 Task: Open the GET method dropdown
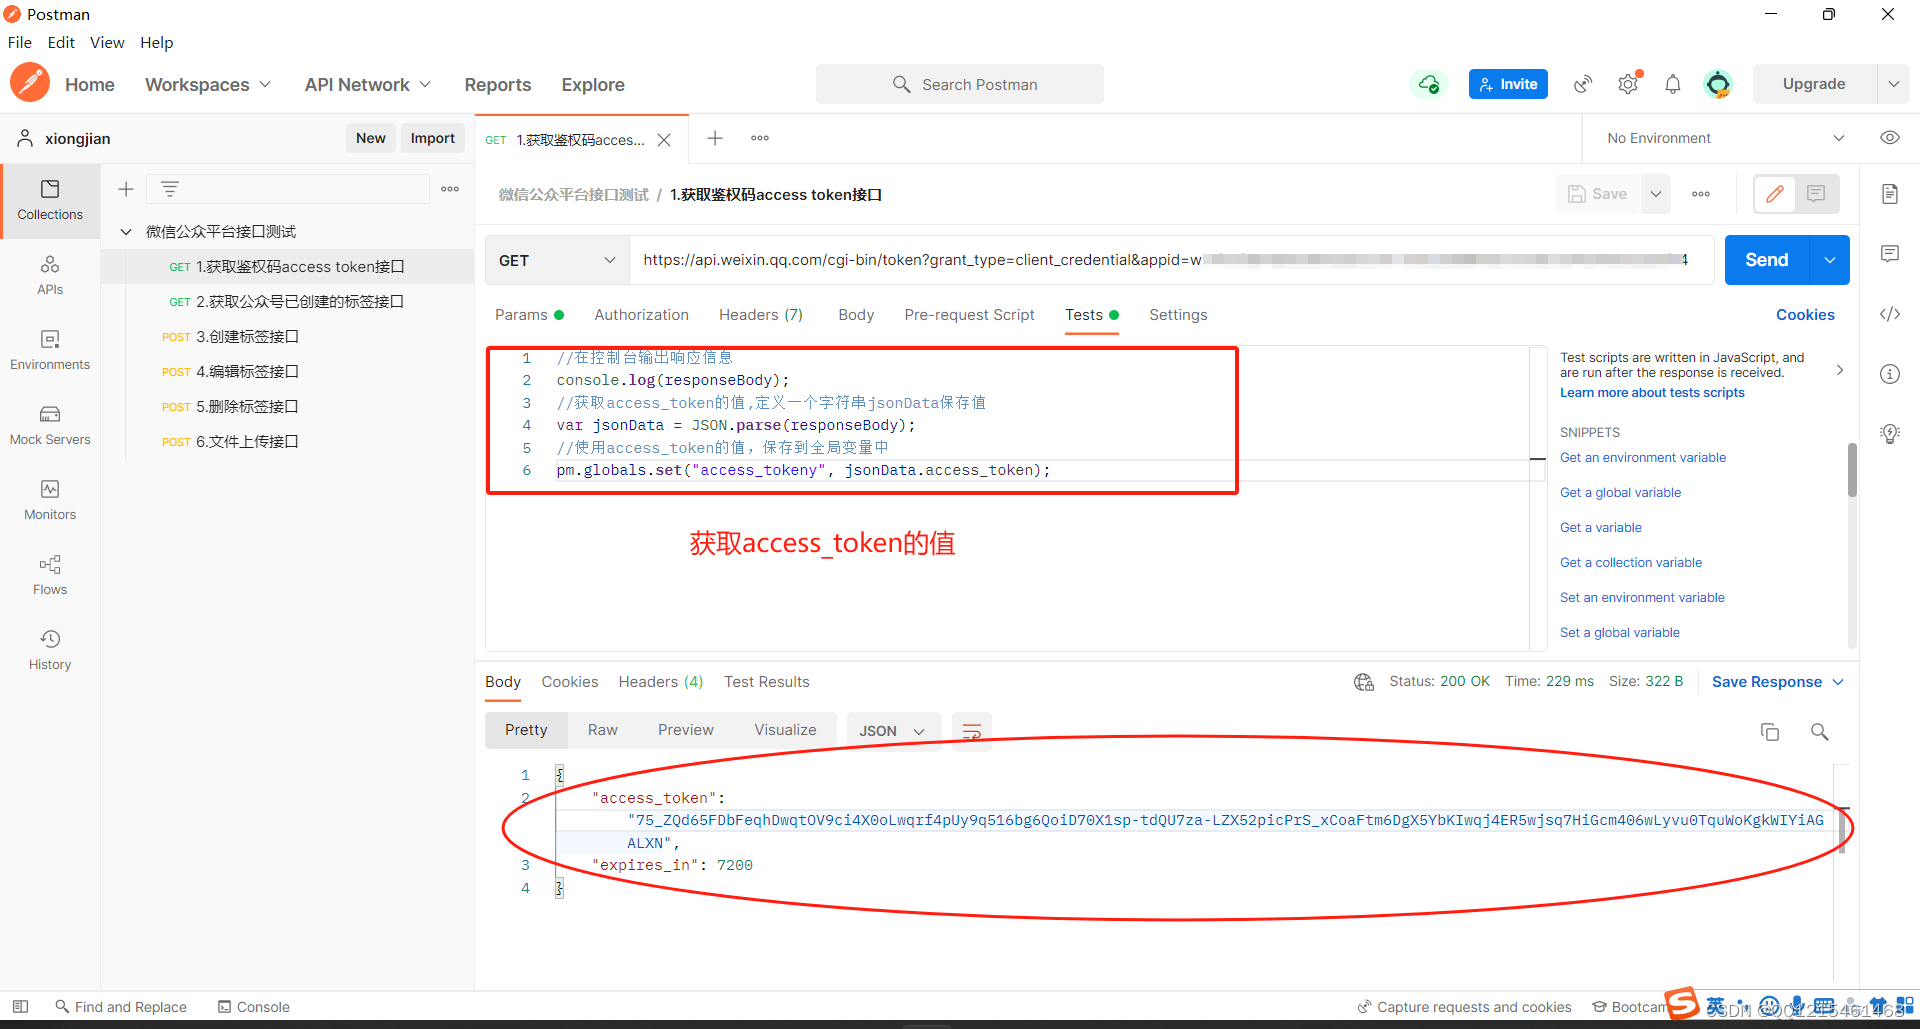click(557, 260)
